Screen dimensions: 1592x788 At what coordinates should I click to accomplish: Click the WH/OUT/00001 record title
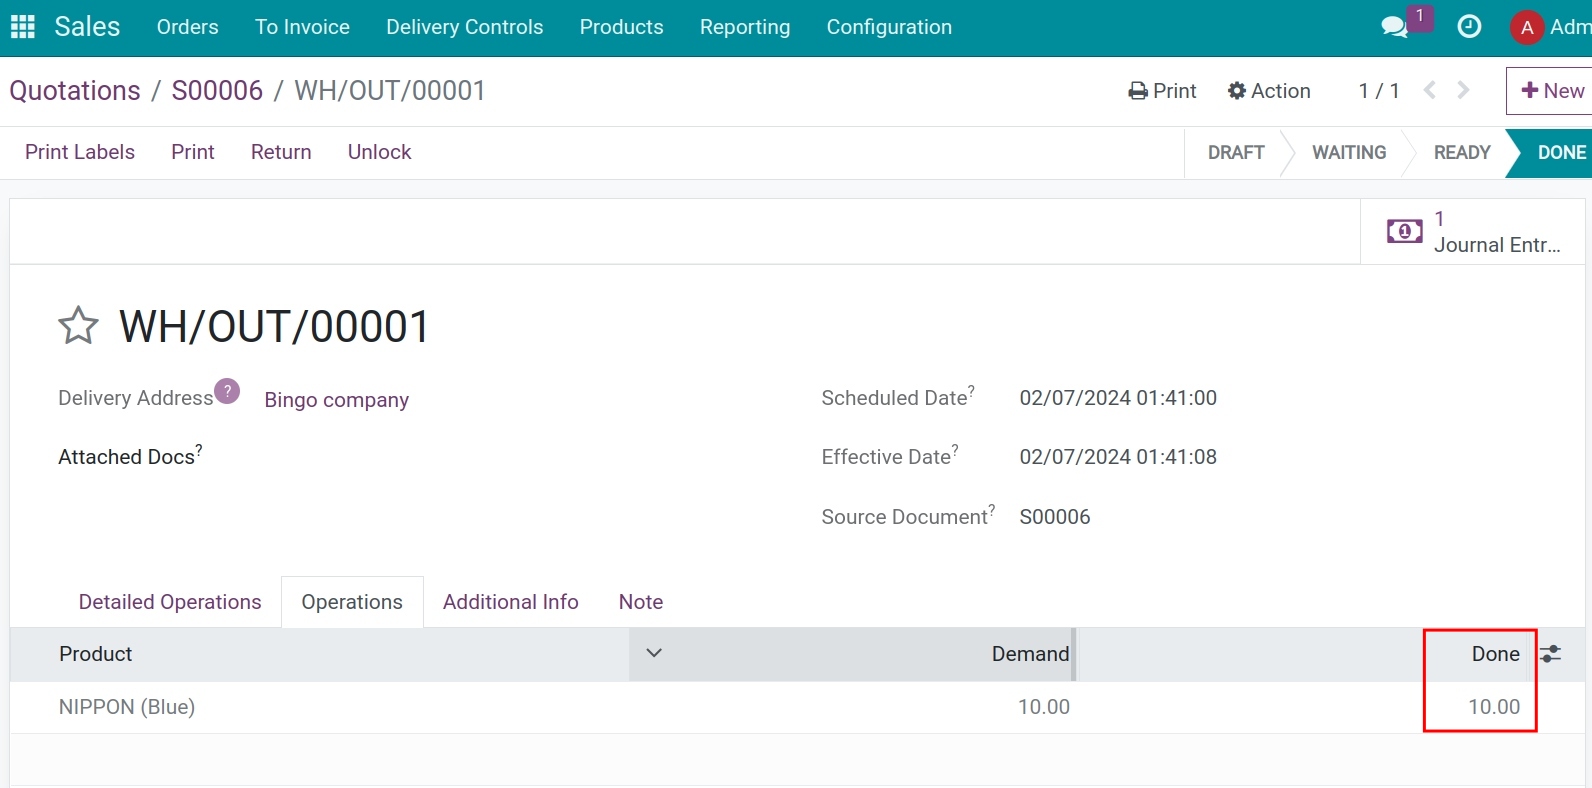tap(274, 327)
